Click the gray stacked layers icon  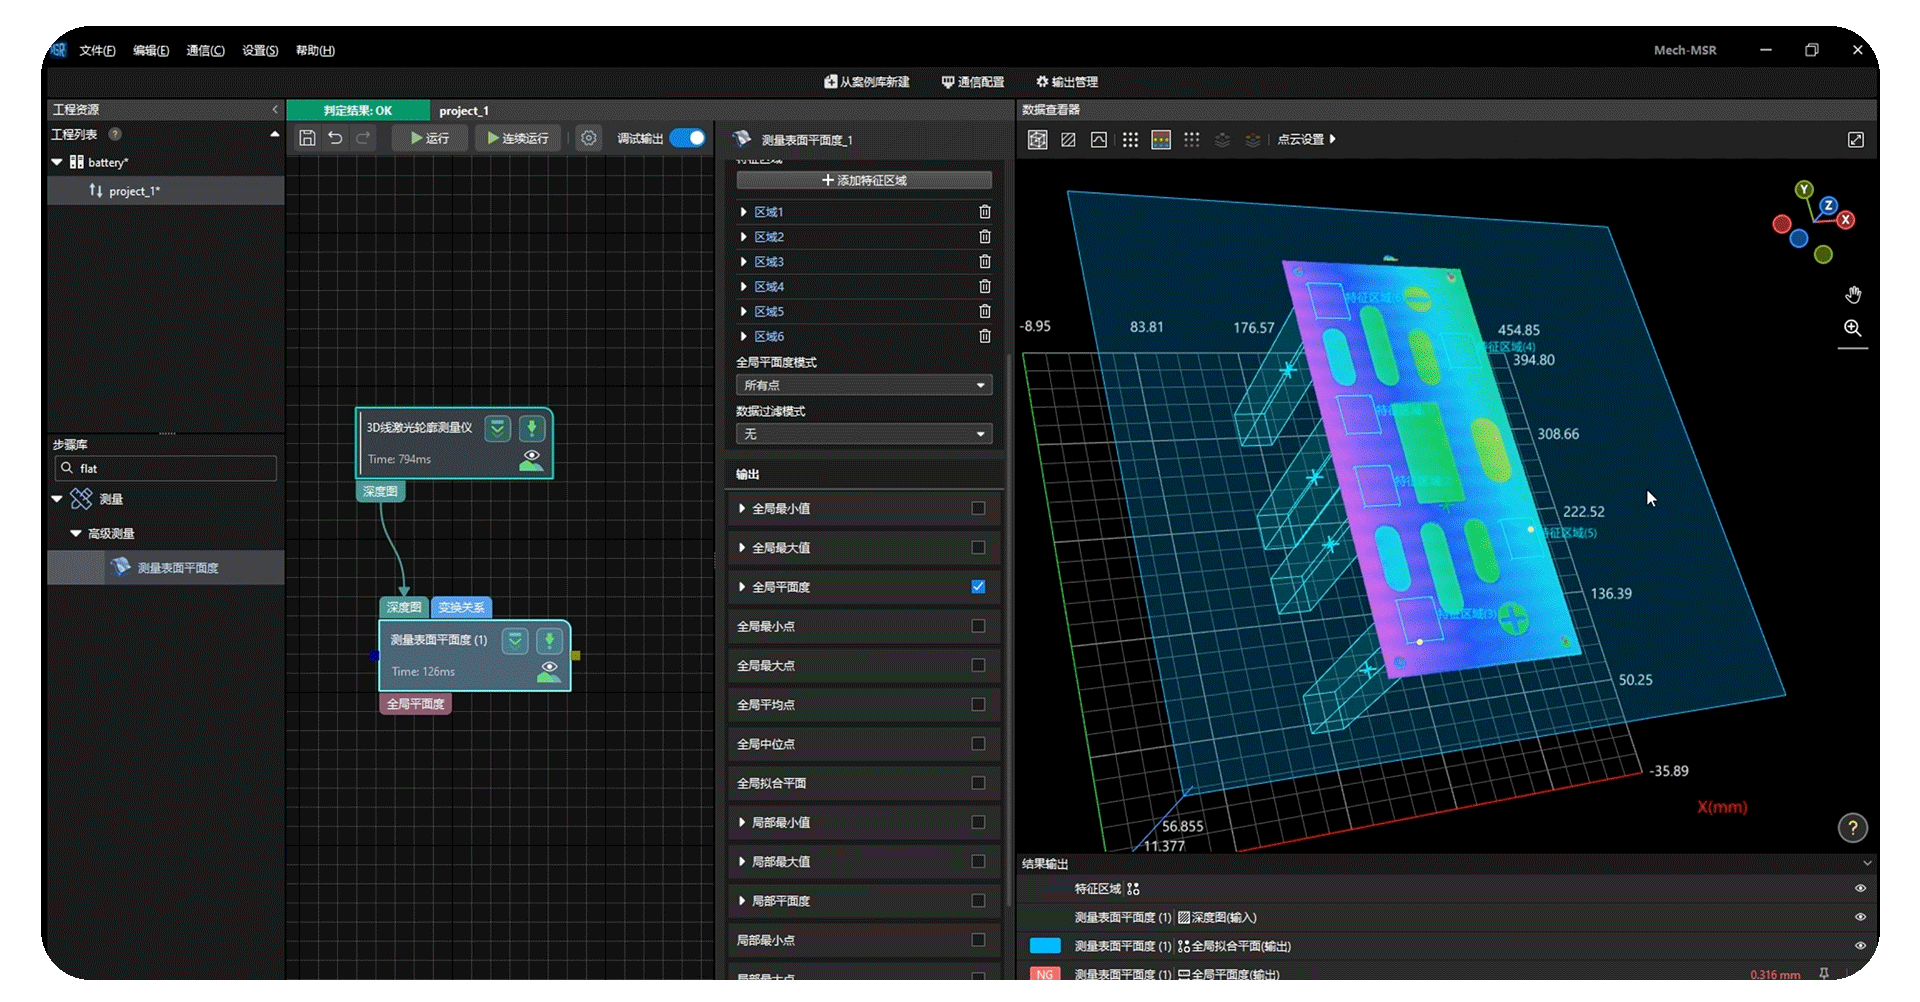1222,140
